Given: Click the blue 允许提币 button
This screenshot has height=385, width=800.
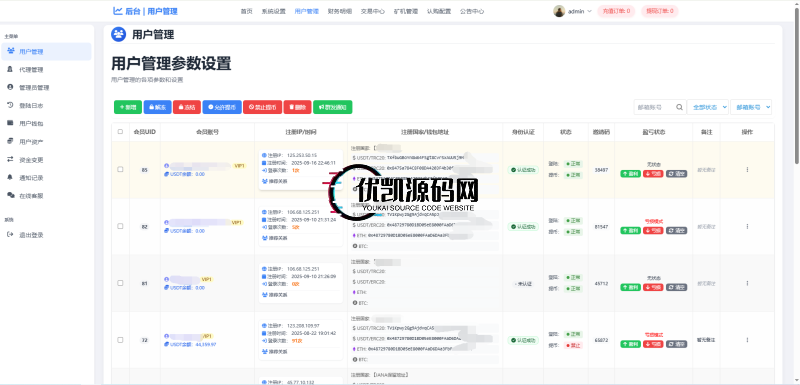Looking at the screenshot, I should point(222,107).
